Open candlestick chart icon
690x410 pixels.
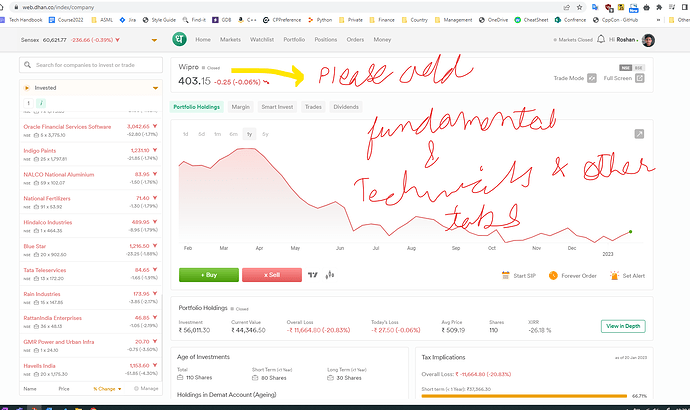(330, 275)
